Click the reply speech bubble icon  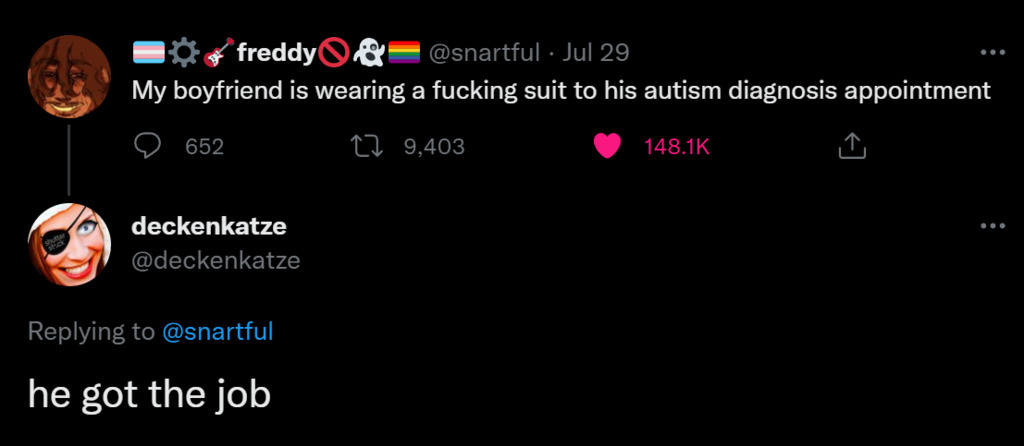(148, 147)
